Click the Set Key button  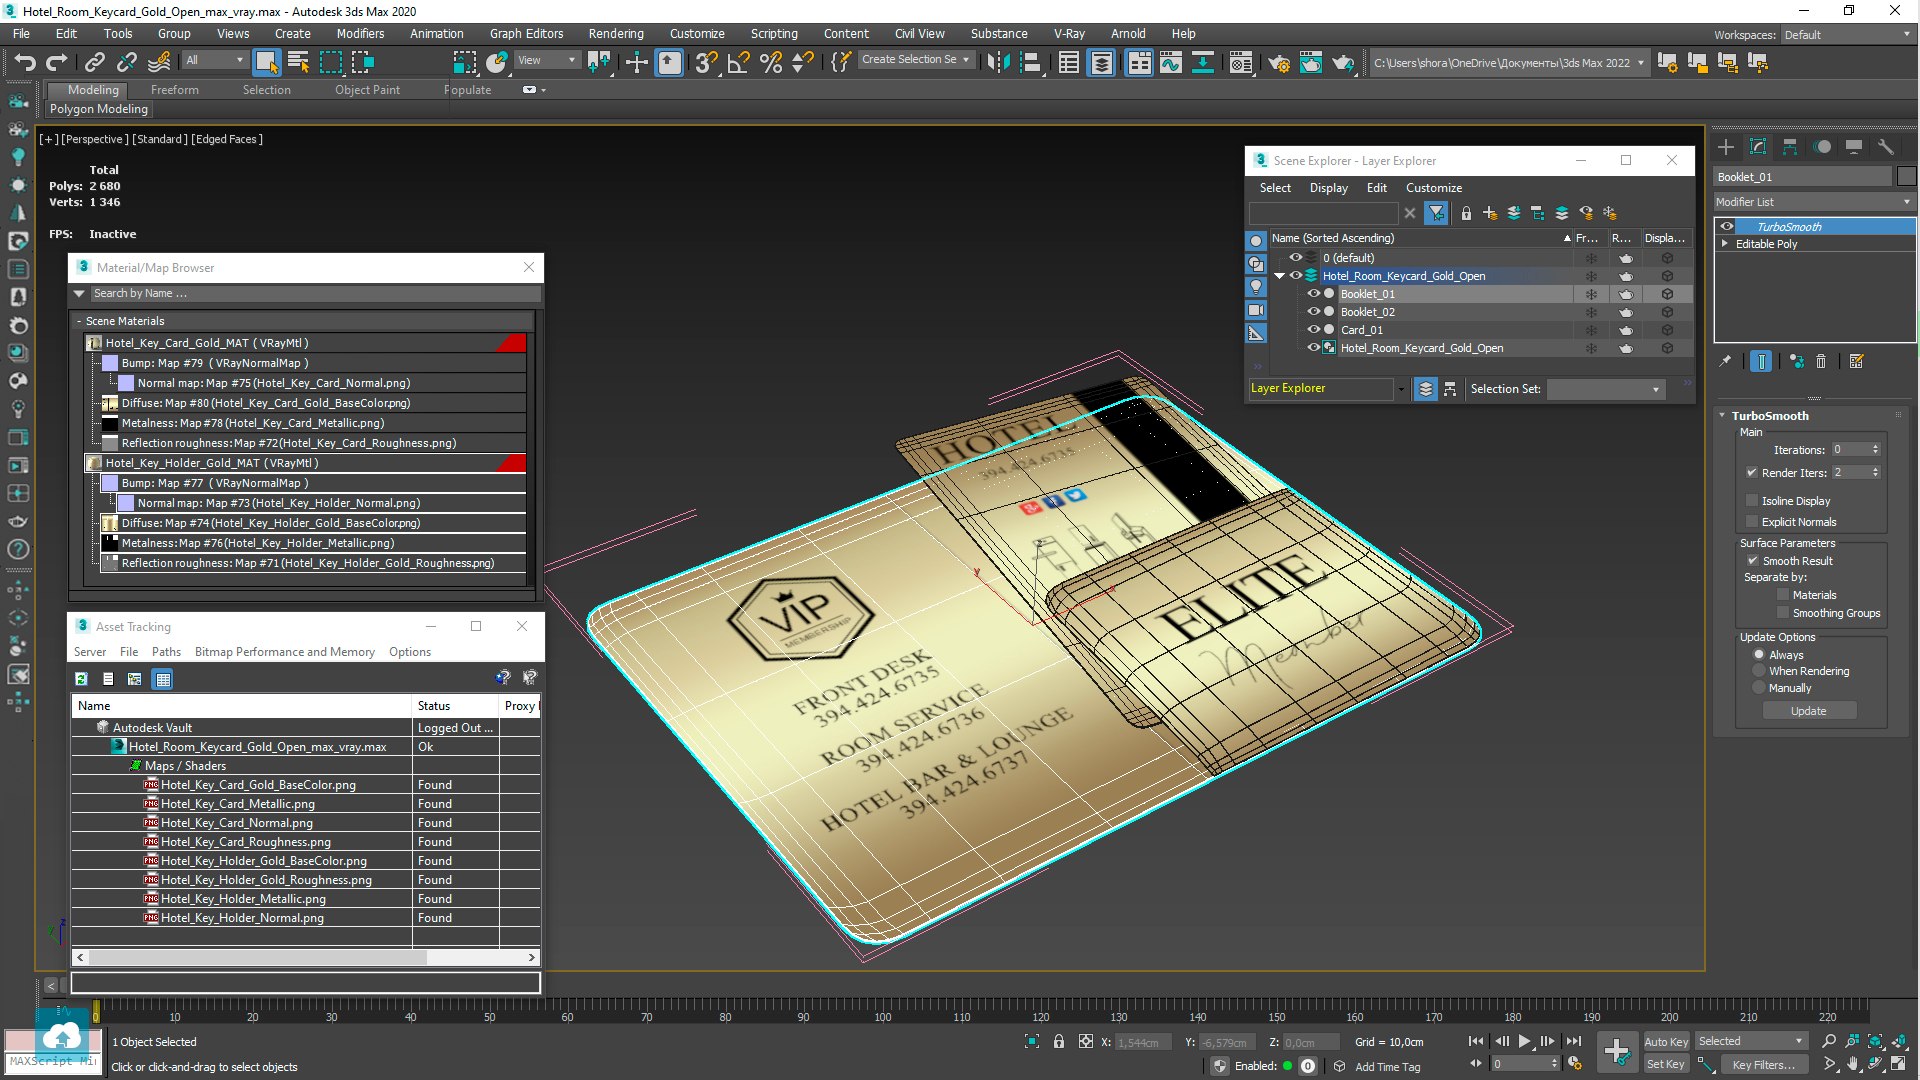pyautogui.click(x=1666, y=1065)
